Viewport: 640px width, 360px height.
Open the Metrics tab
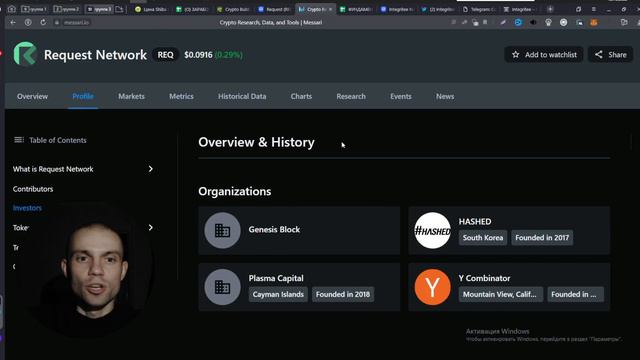coord(181,96)
